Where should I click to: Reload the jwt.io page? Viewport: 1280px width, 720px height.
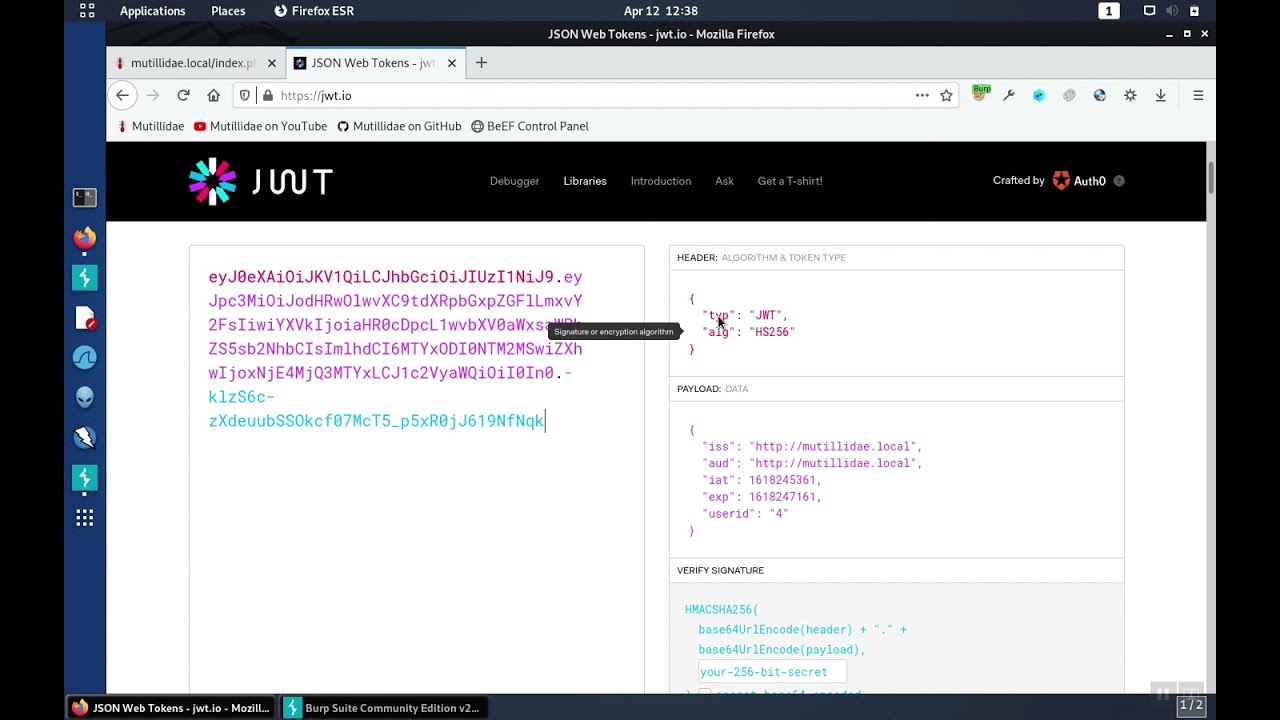coord(183,95)
